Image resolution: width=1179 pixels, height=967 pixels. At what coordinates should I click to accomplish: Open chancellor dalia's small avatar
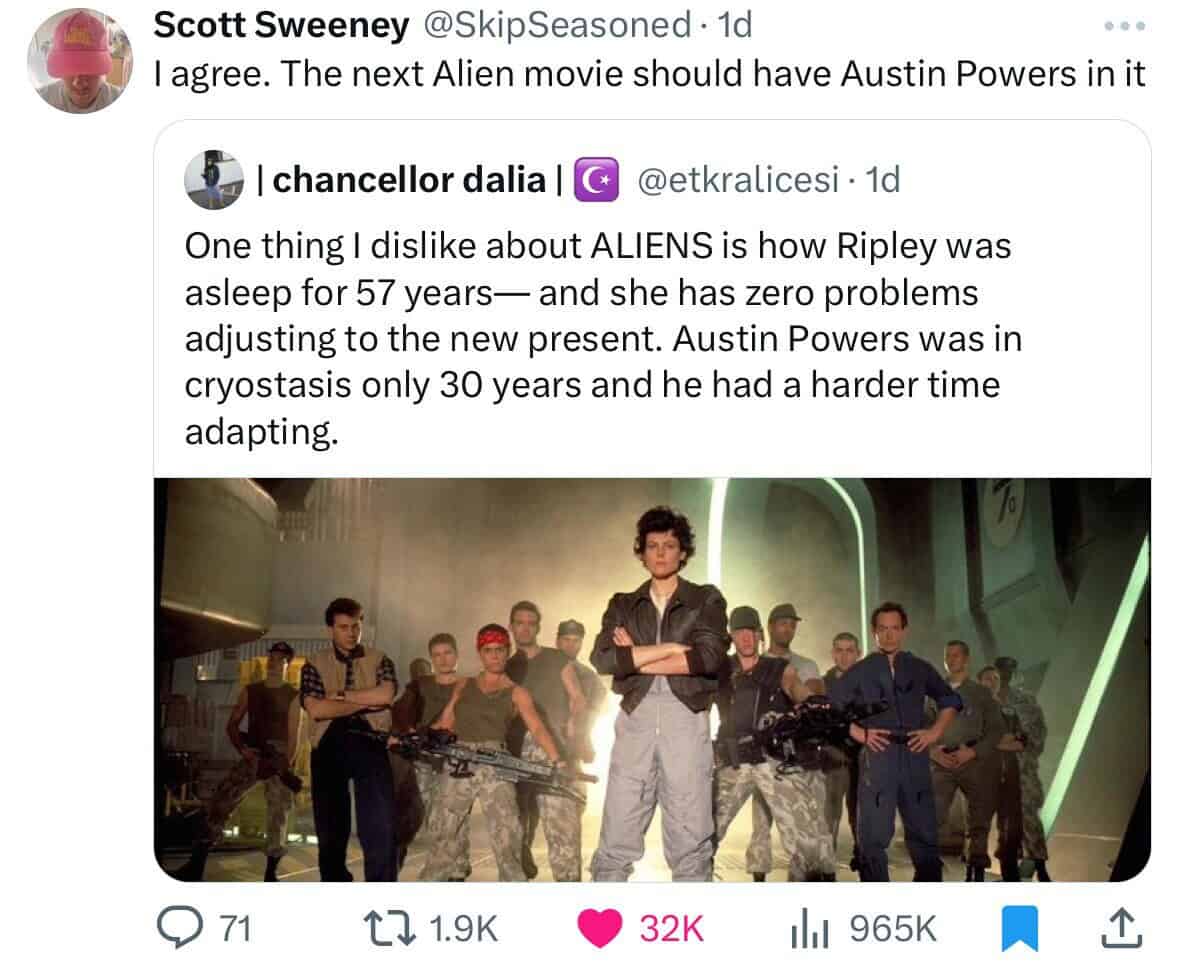(214, 179)
